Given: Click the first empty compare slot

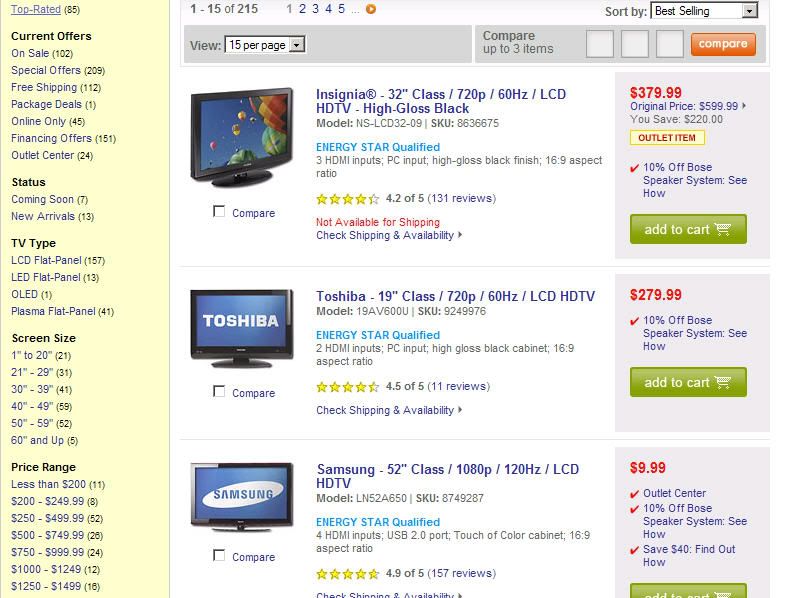Looking at the screenshot, I should (600, 44).
